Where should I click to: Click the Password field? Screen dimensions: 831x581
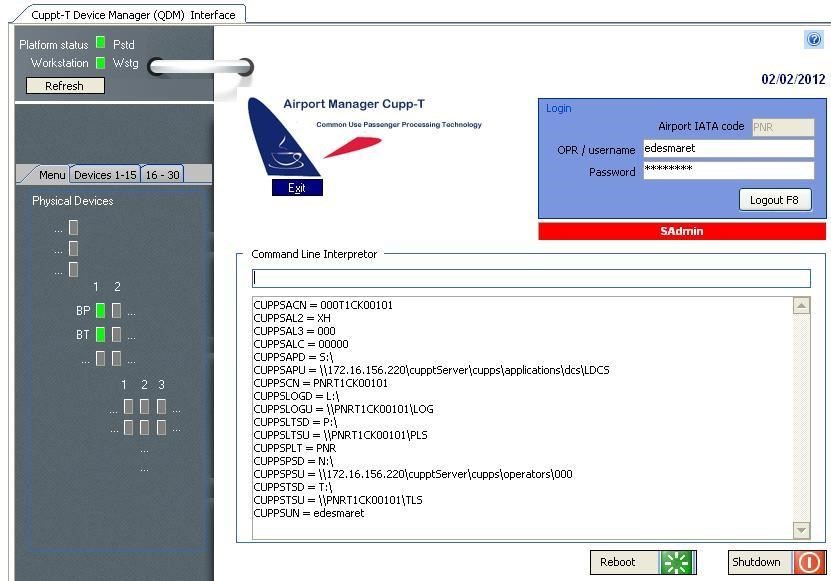point(727,170)
